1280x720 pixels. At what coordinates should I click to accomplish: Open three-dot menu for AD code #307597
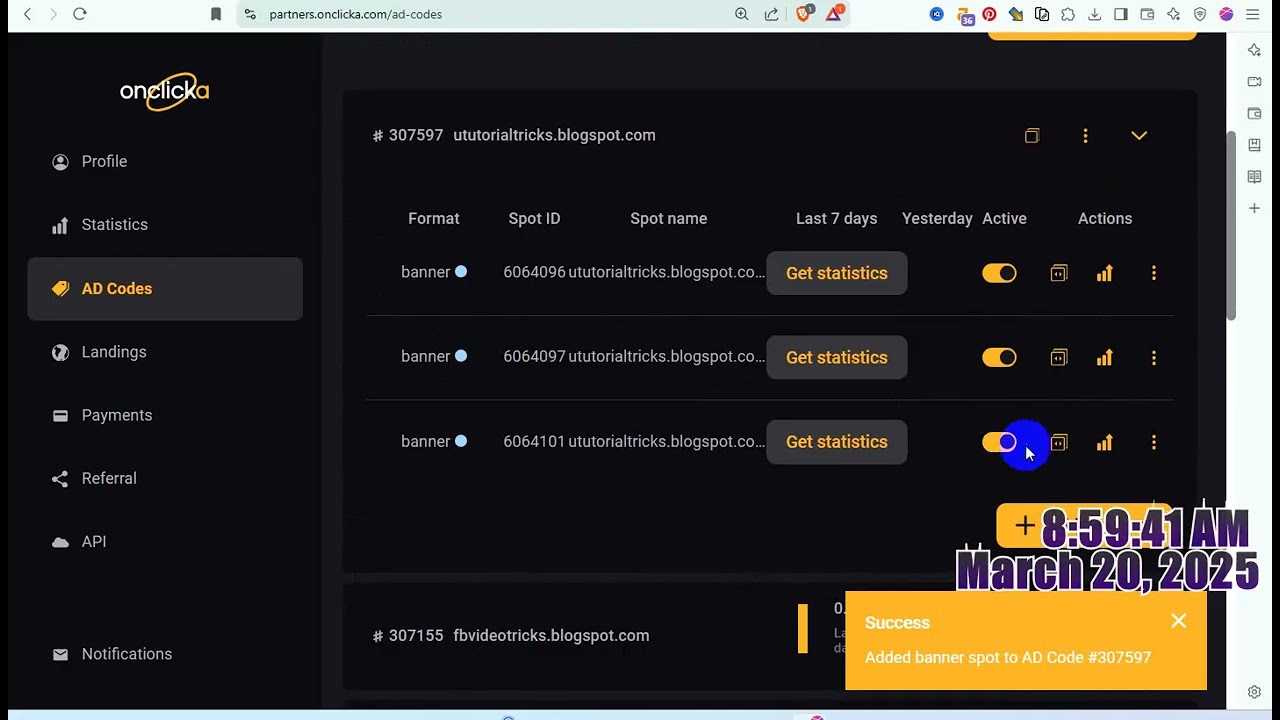pos(1085,135)
